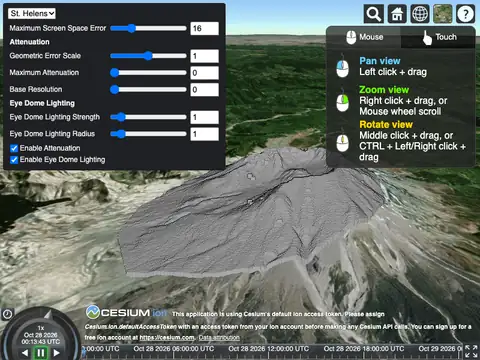The height and width of the screenshot is (360, 480).
Task: Click the 'Attenuation' section label
Action: click(29, 42)
